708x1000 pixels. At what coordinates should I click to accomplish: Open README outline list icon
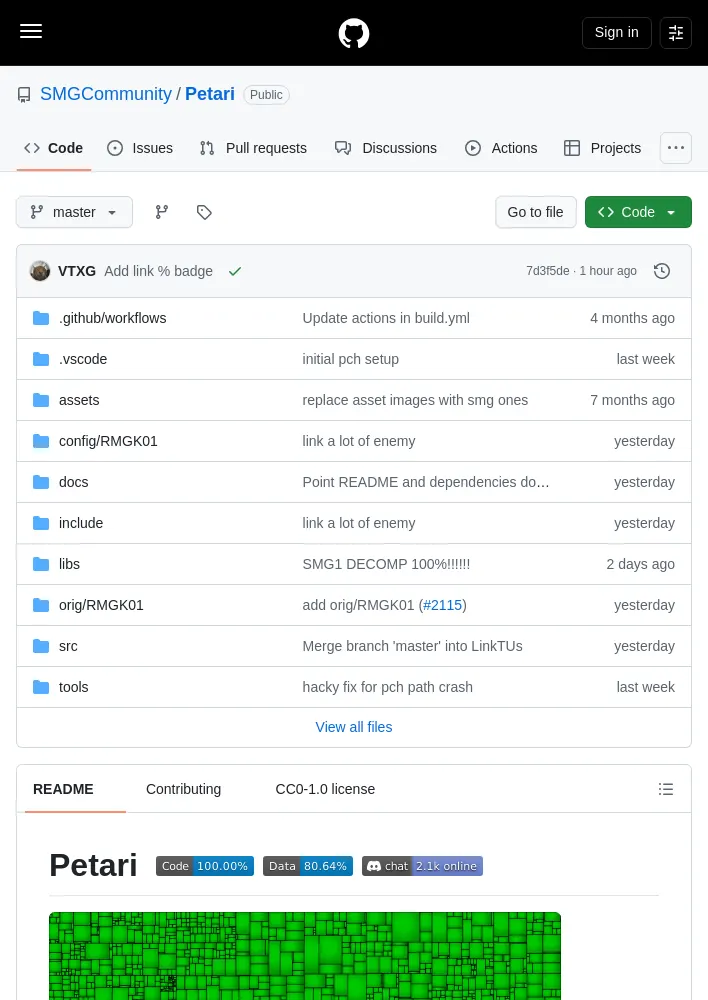click(x=666, y=789)
